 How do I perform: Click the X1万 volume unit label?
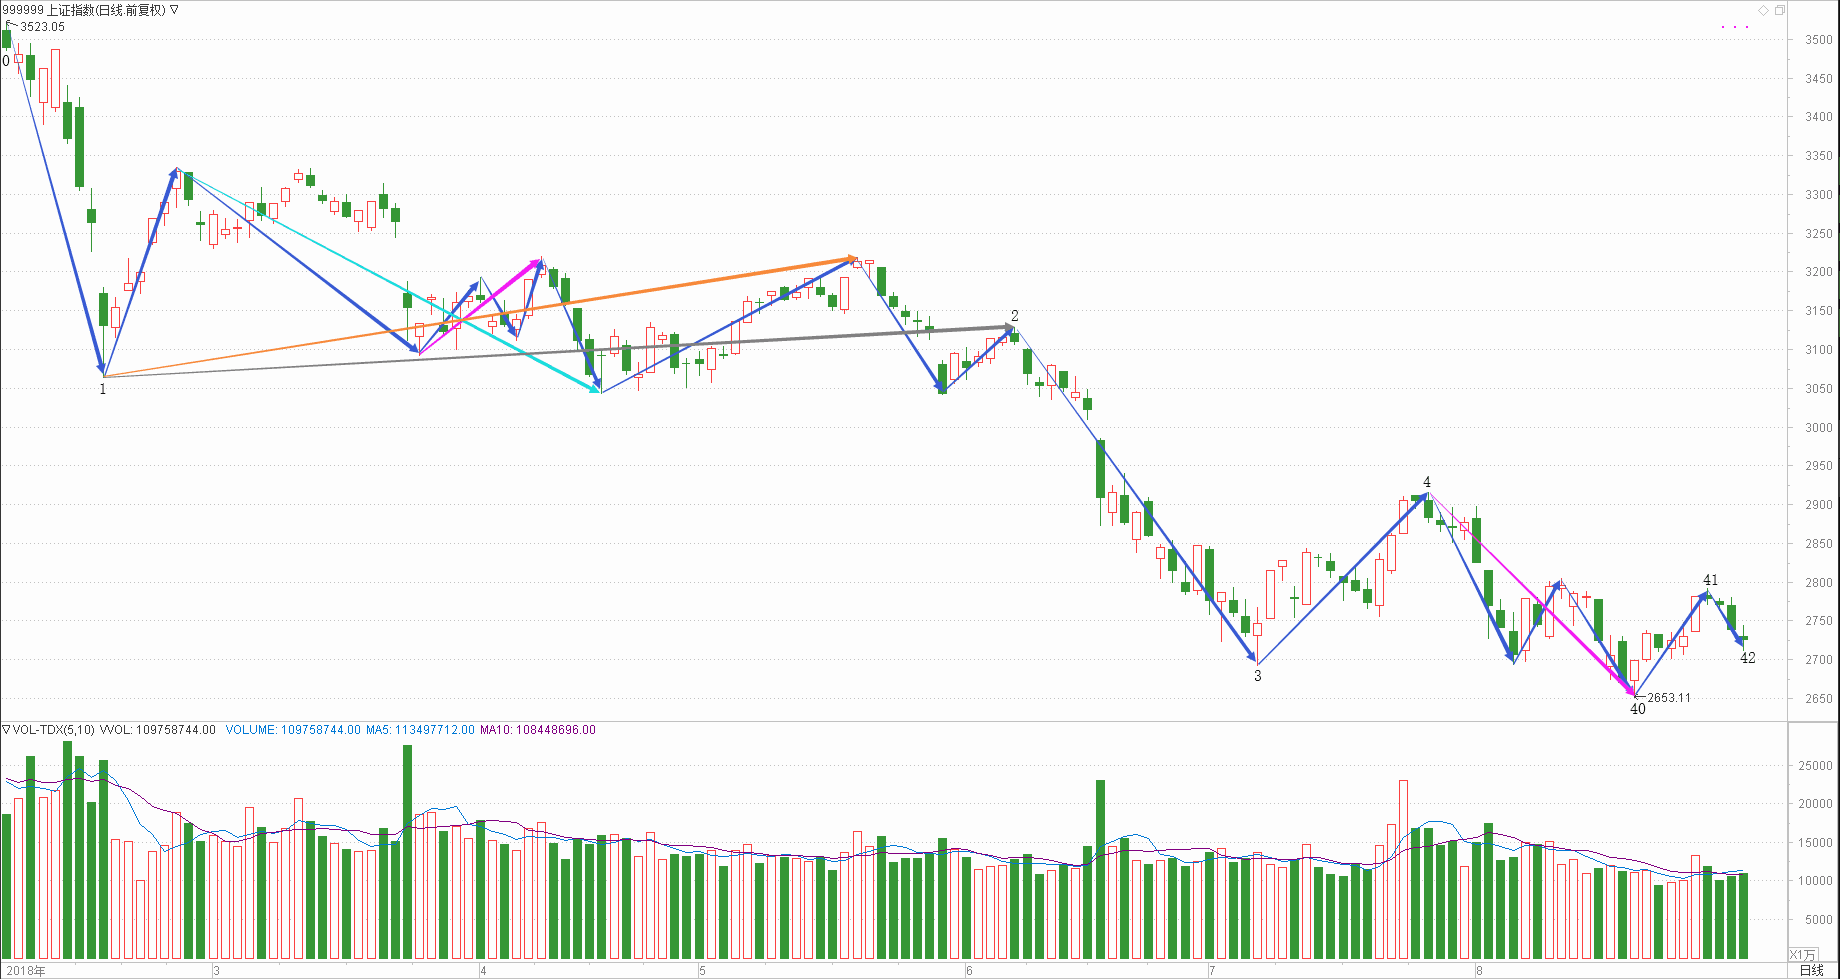[x=1802, y=955]
